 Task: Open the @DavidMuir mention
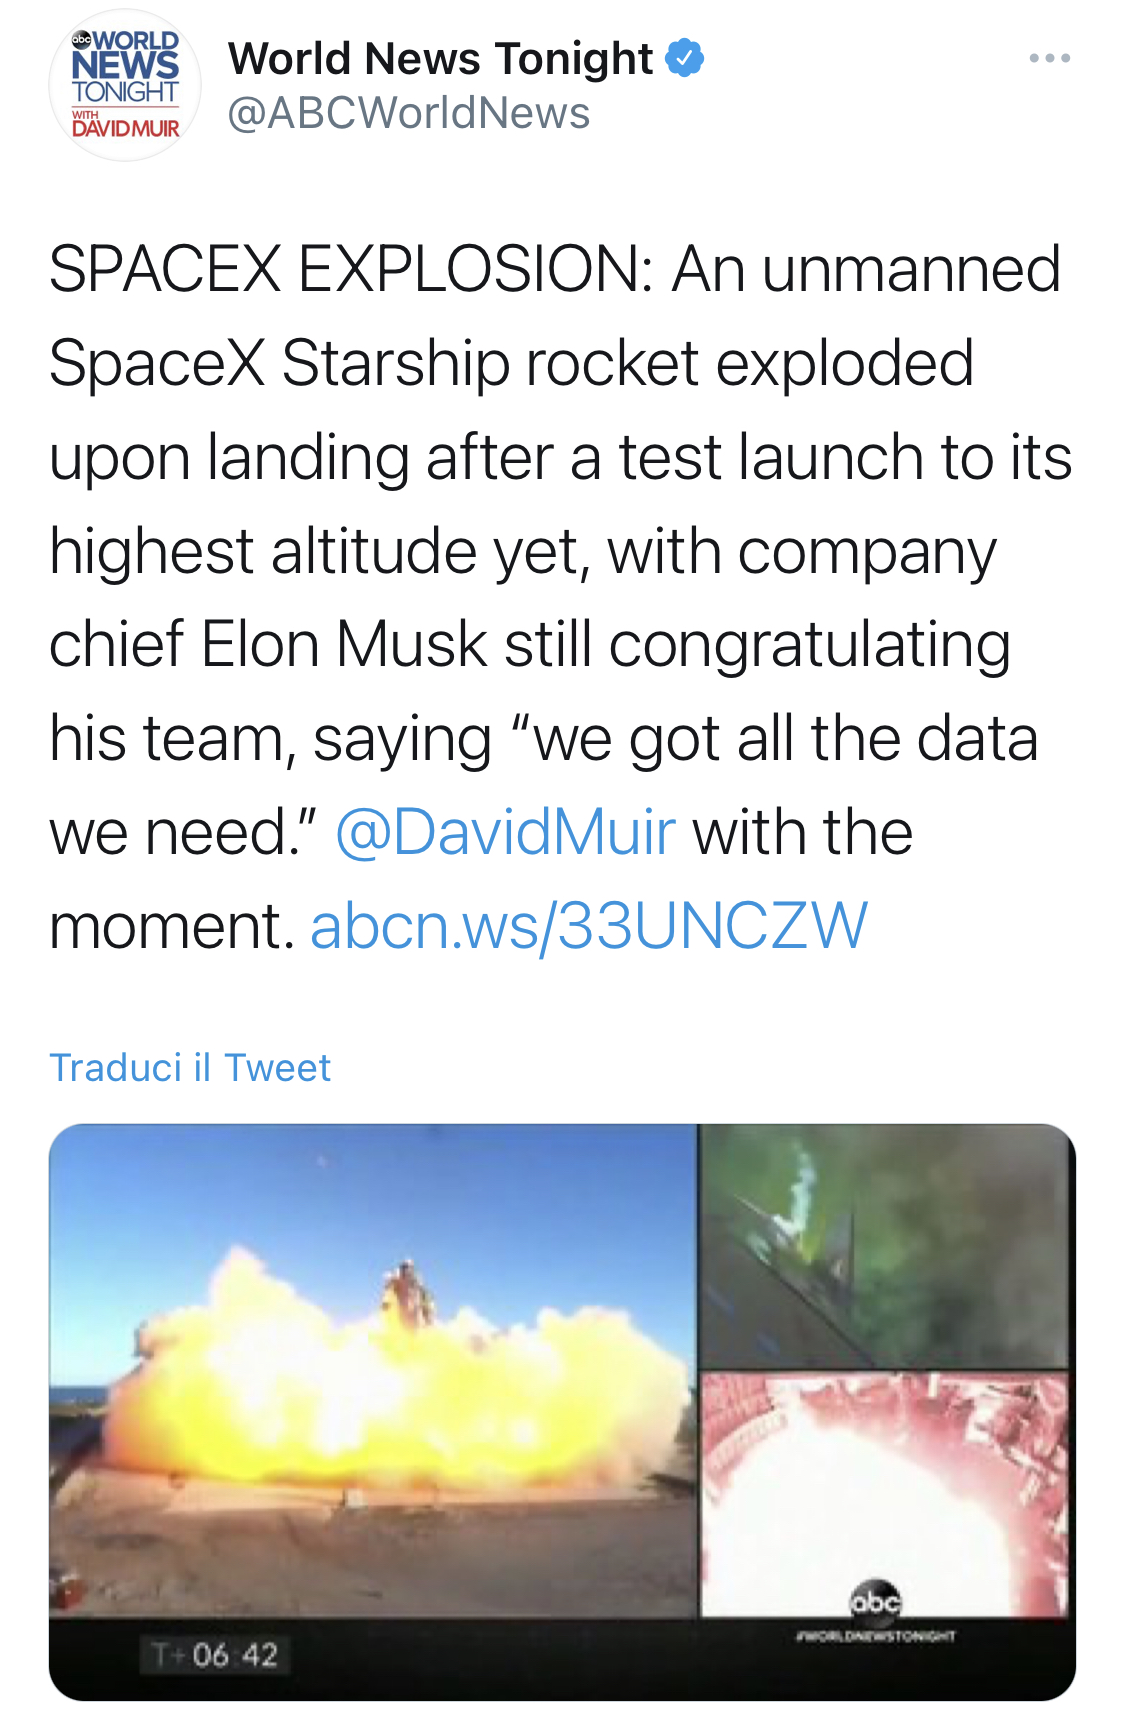[505, 832]
